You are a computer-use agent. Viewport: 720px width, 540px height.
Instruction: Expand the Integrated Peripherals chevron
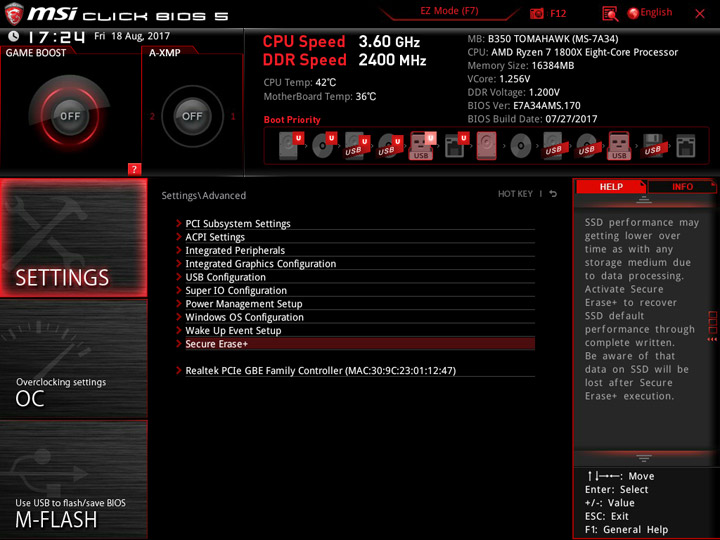point(179,250)
